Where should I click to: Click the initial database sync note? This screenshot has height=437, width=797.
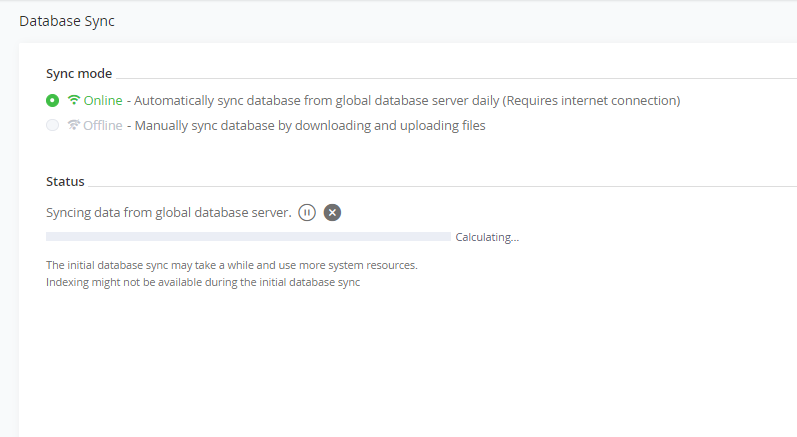[x=231, y=265]
